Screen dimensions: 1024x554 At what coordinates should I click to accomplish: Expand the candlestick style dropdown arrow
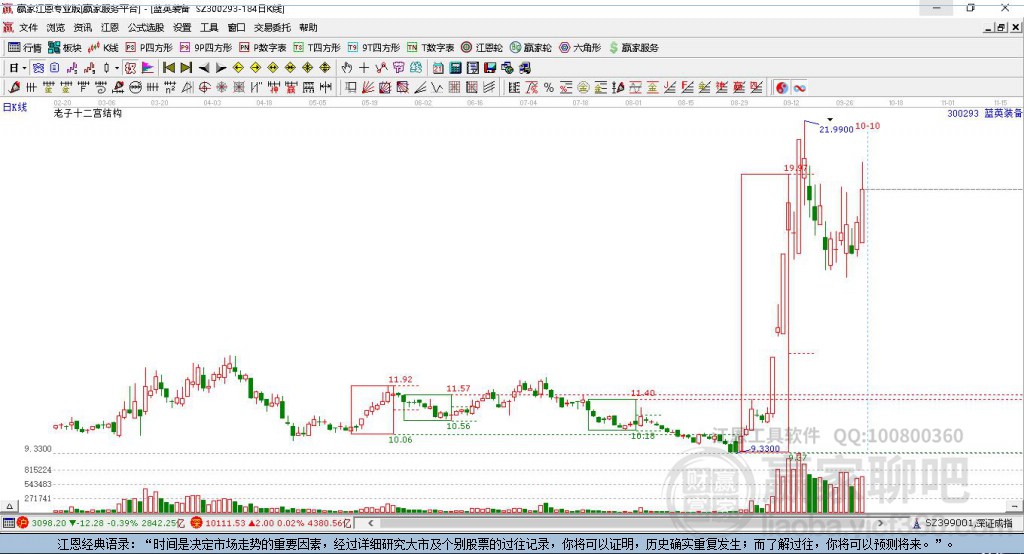click(117, 68)
